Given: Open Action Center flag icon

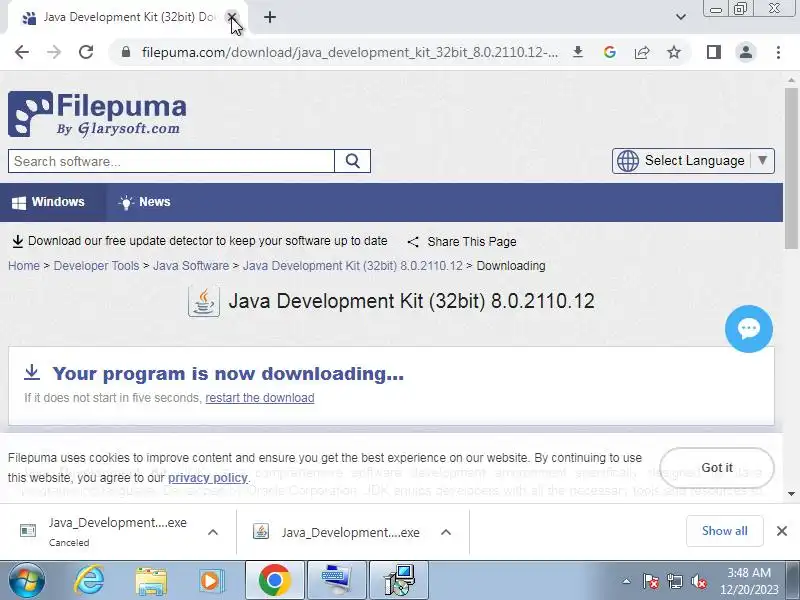Looking at the screenshot, I should [651, 581].
